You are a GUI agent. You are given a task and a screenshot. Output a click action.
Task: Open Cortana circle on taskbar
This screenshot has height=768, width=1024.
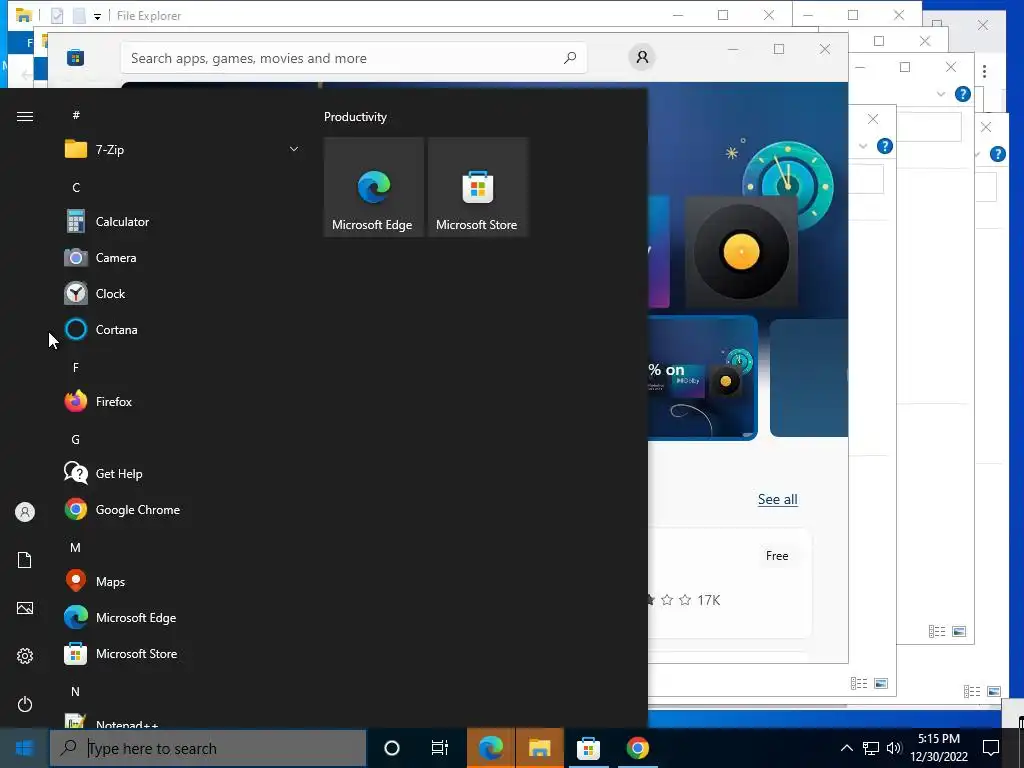click(392, 748)
